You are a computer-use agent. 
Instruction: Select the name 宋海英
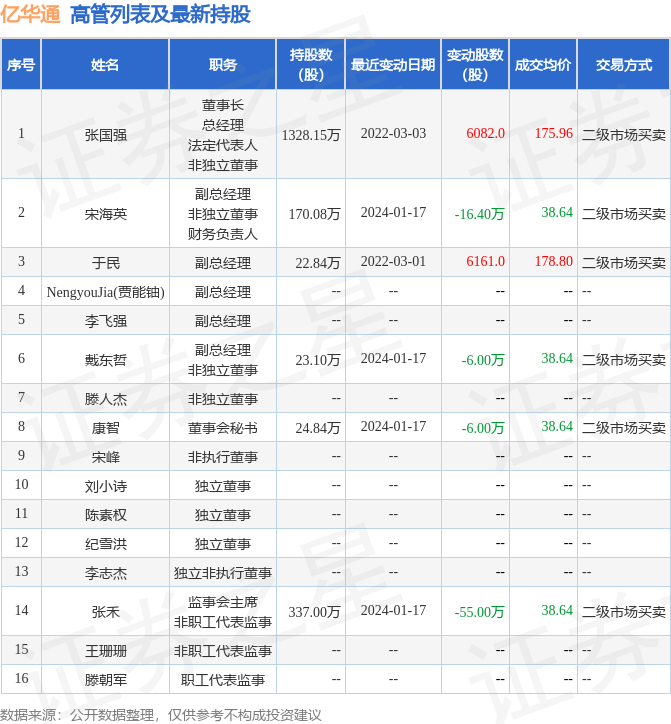[x=106, y=214]
